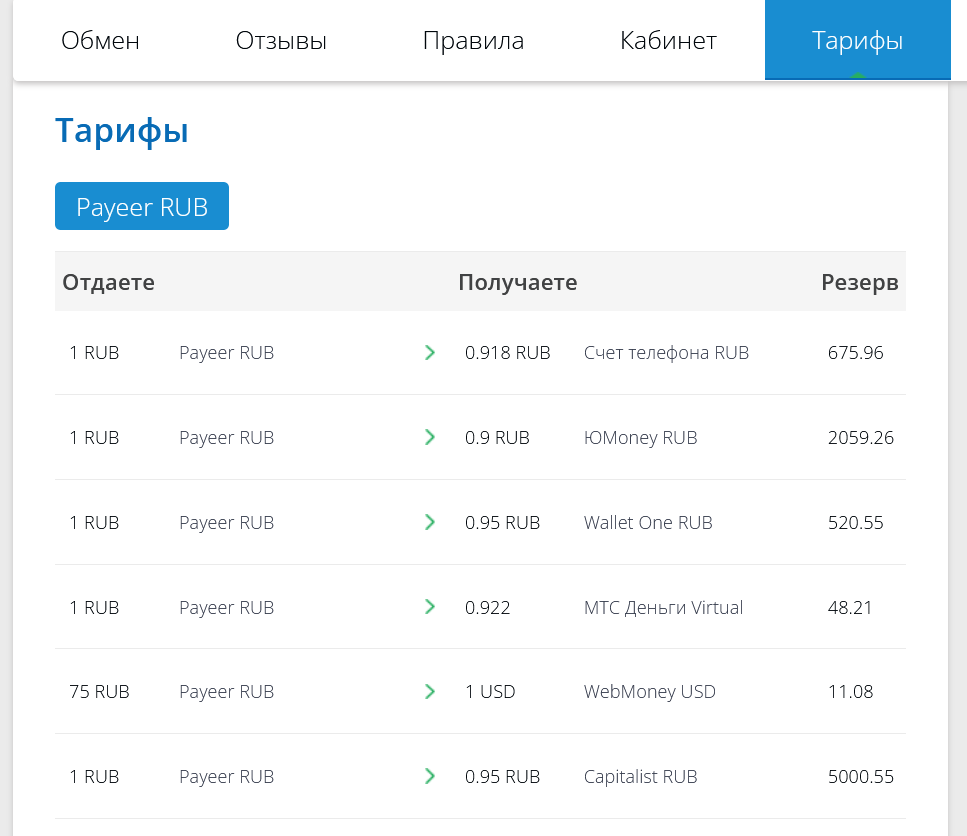Click the Payeer RUB button
The height and width of the screenshot is (836, 967).
142,207
